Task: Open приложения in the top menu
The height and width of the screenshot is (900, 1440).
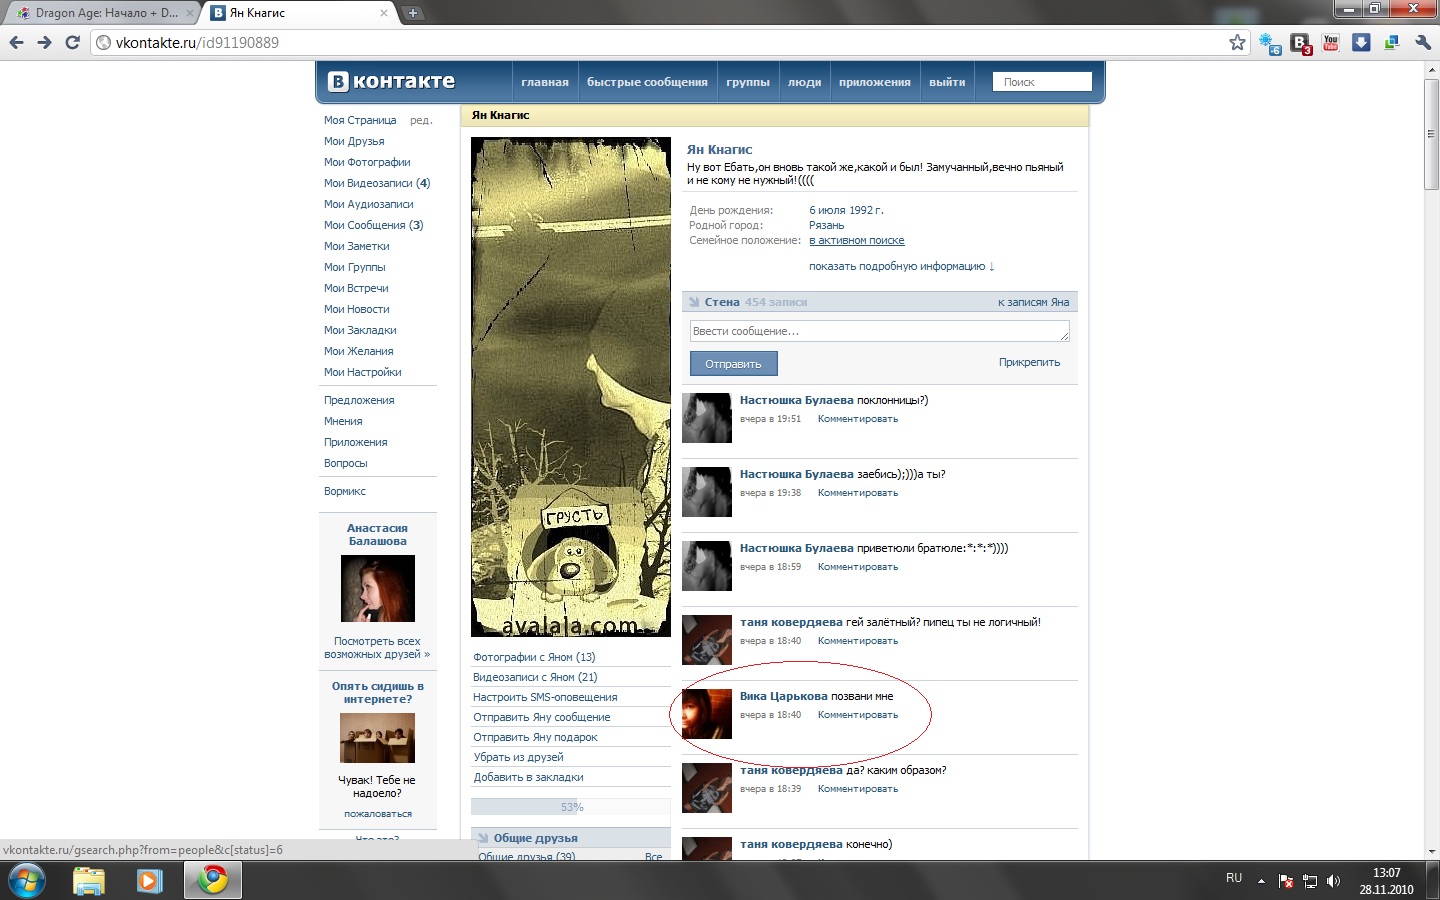Action: click(x=875, y=82)
